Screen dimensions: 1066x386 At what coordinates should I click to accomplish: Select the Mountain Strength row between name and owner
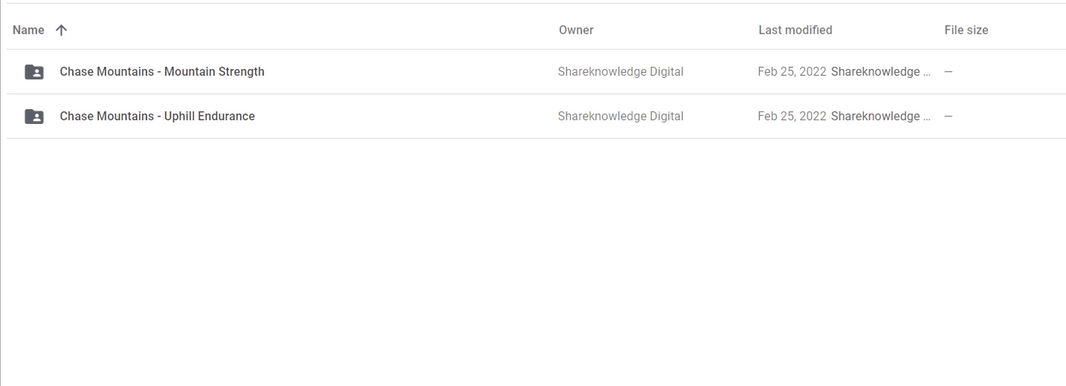pyautogui.click(x=408, y=71)
